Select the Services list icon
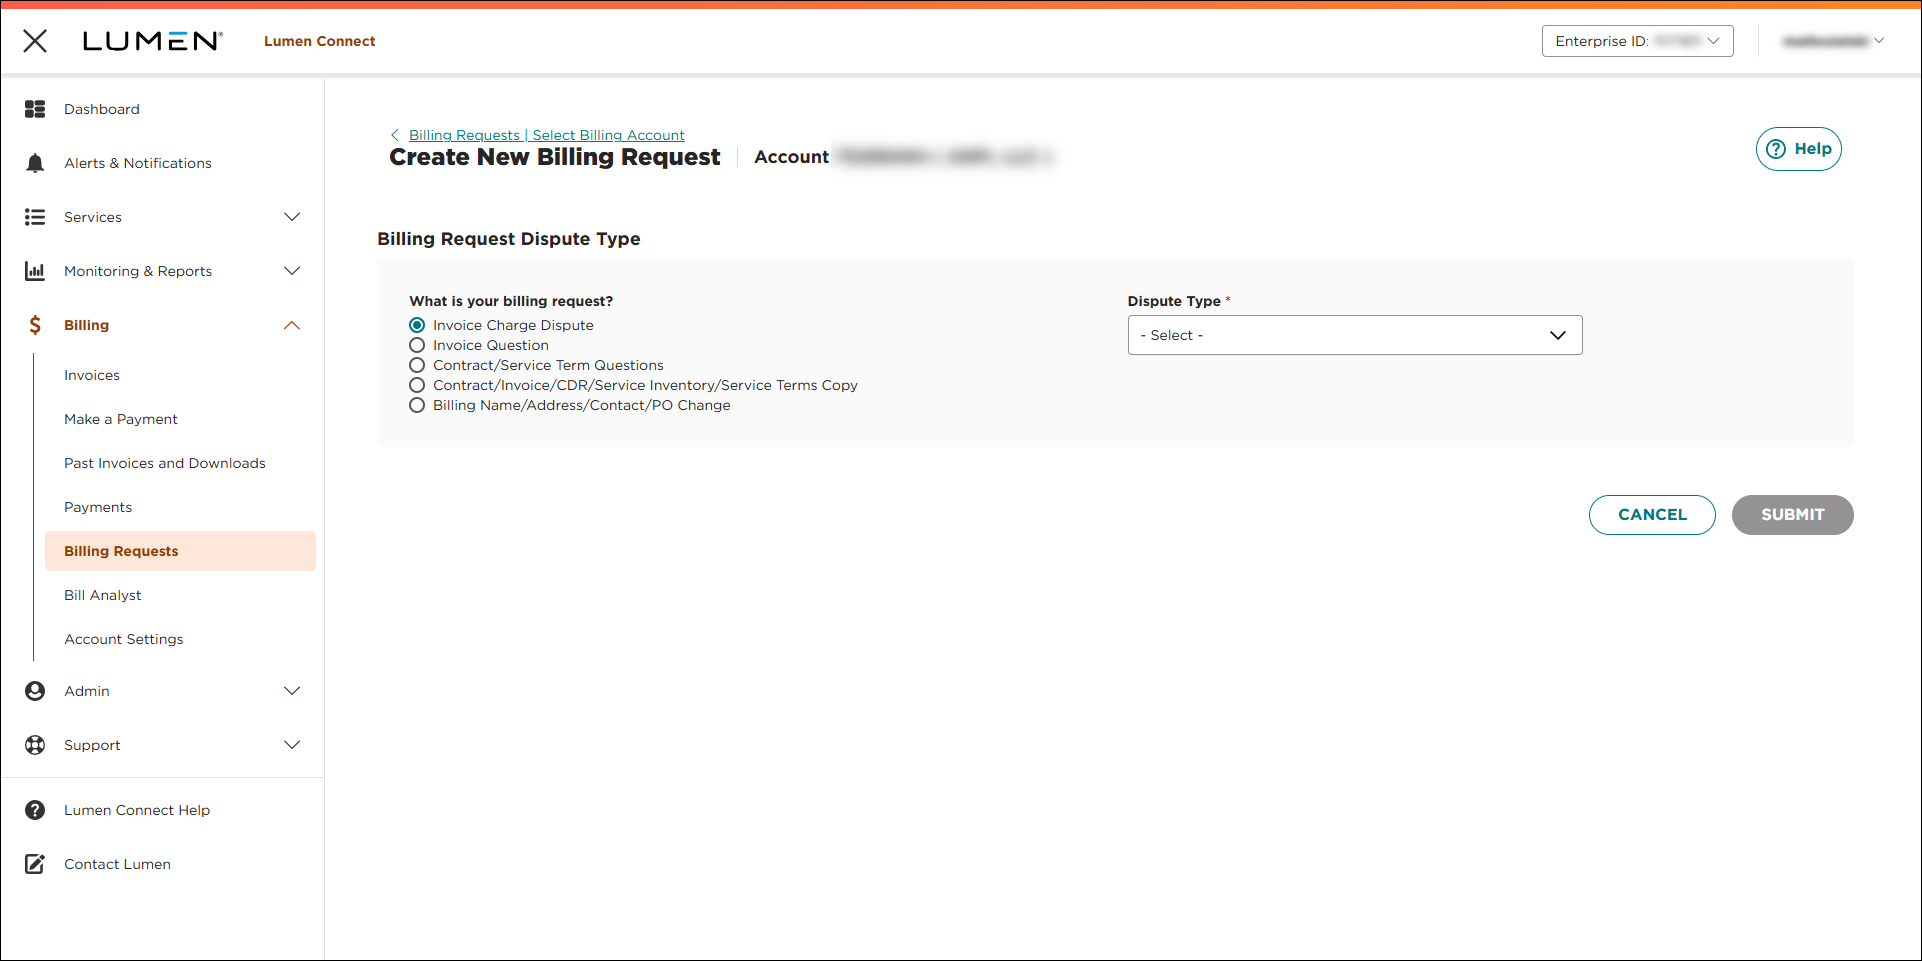1922x961 pixels. click(35, 216)
